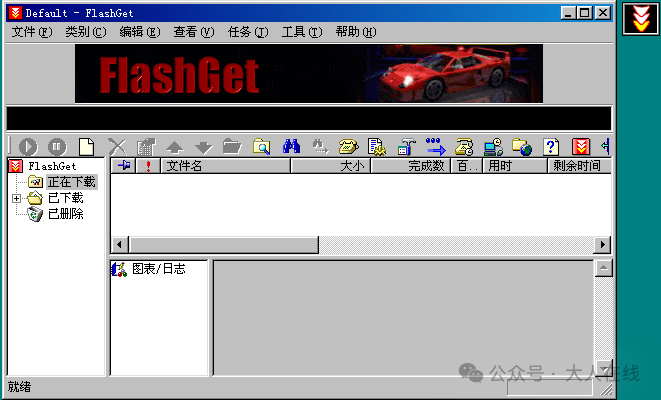Select the 正在下载 folder
This screenshot has width=661, height=400.
click(x=72, y=182)
